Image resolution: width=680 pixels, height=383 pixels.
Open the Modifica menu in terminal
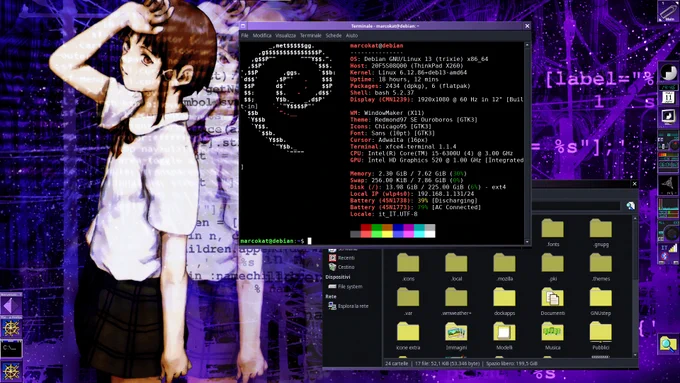point(262,36)
